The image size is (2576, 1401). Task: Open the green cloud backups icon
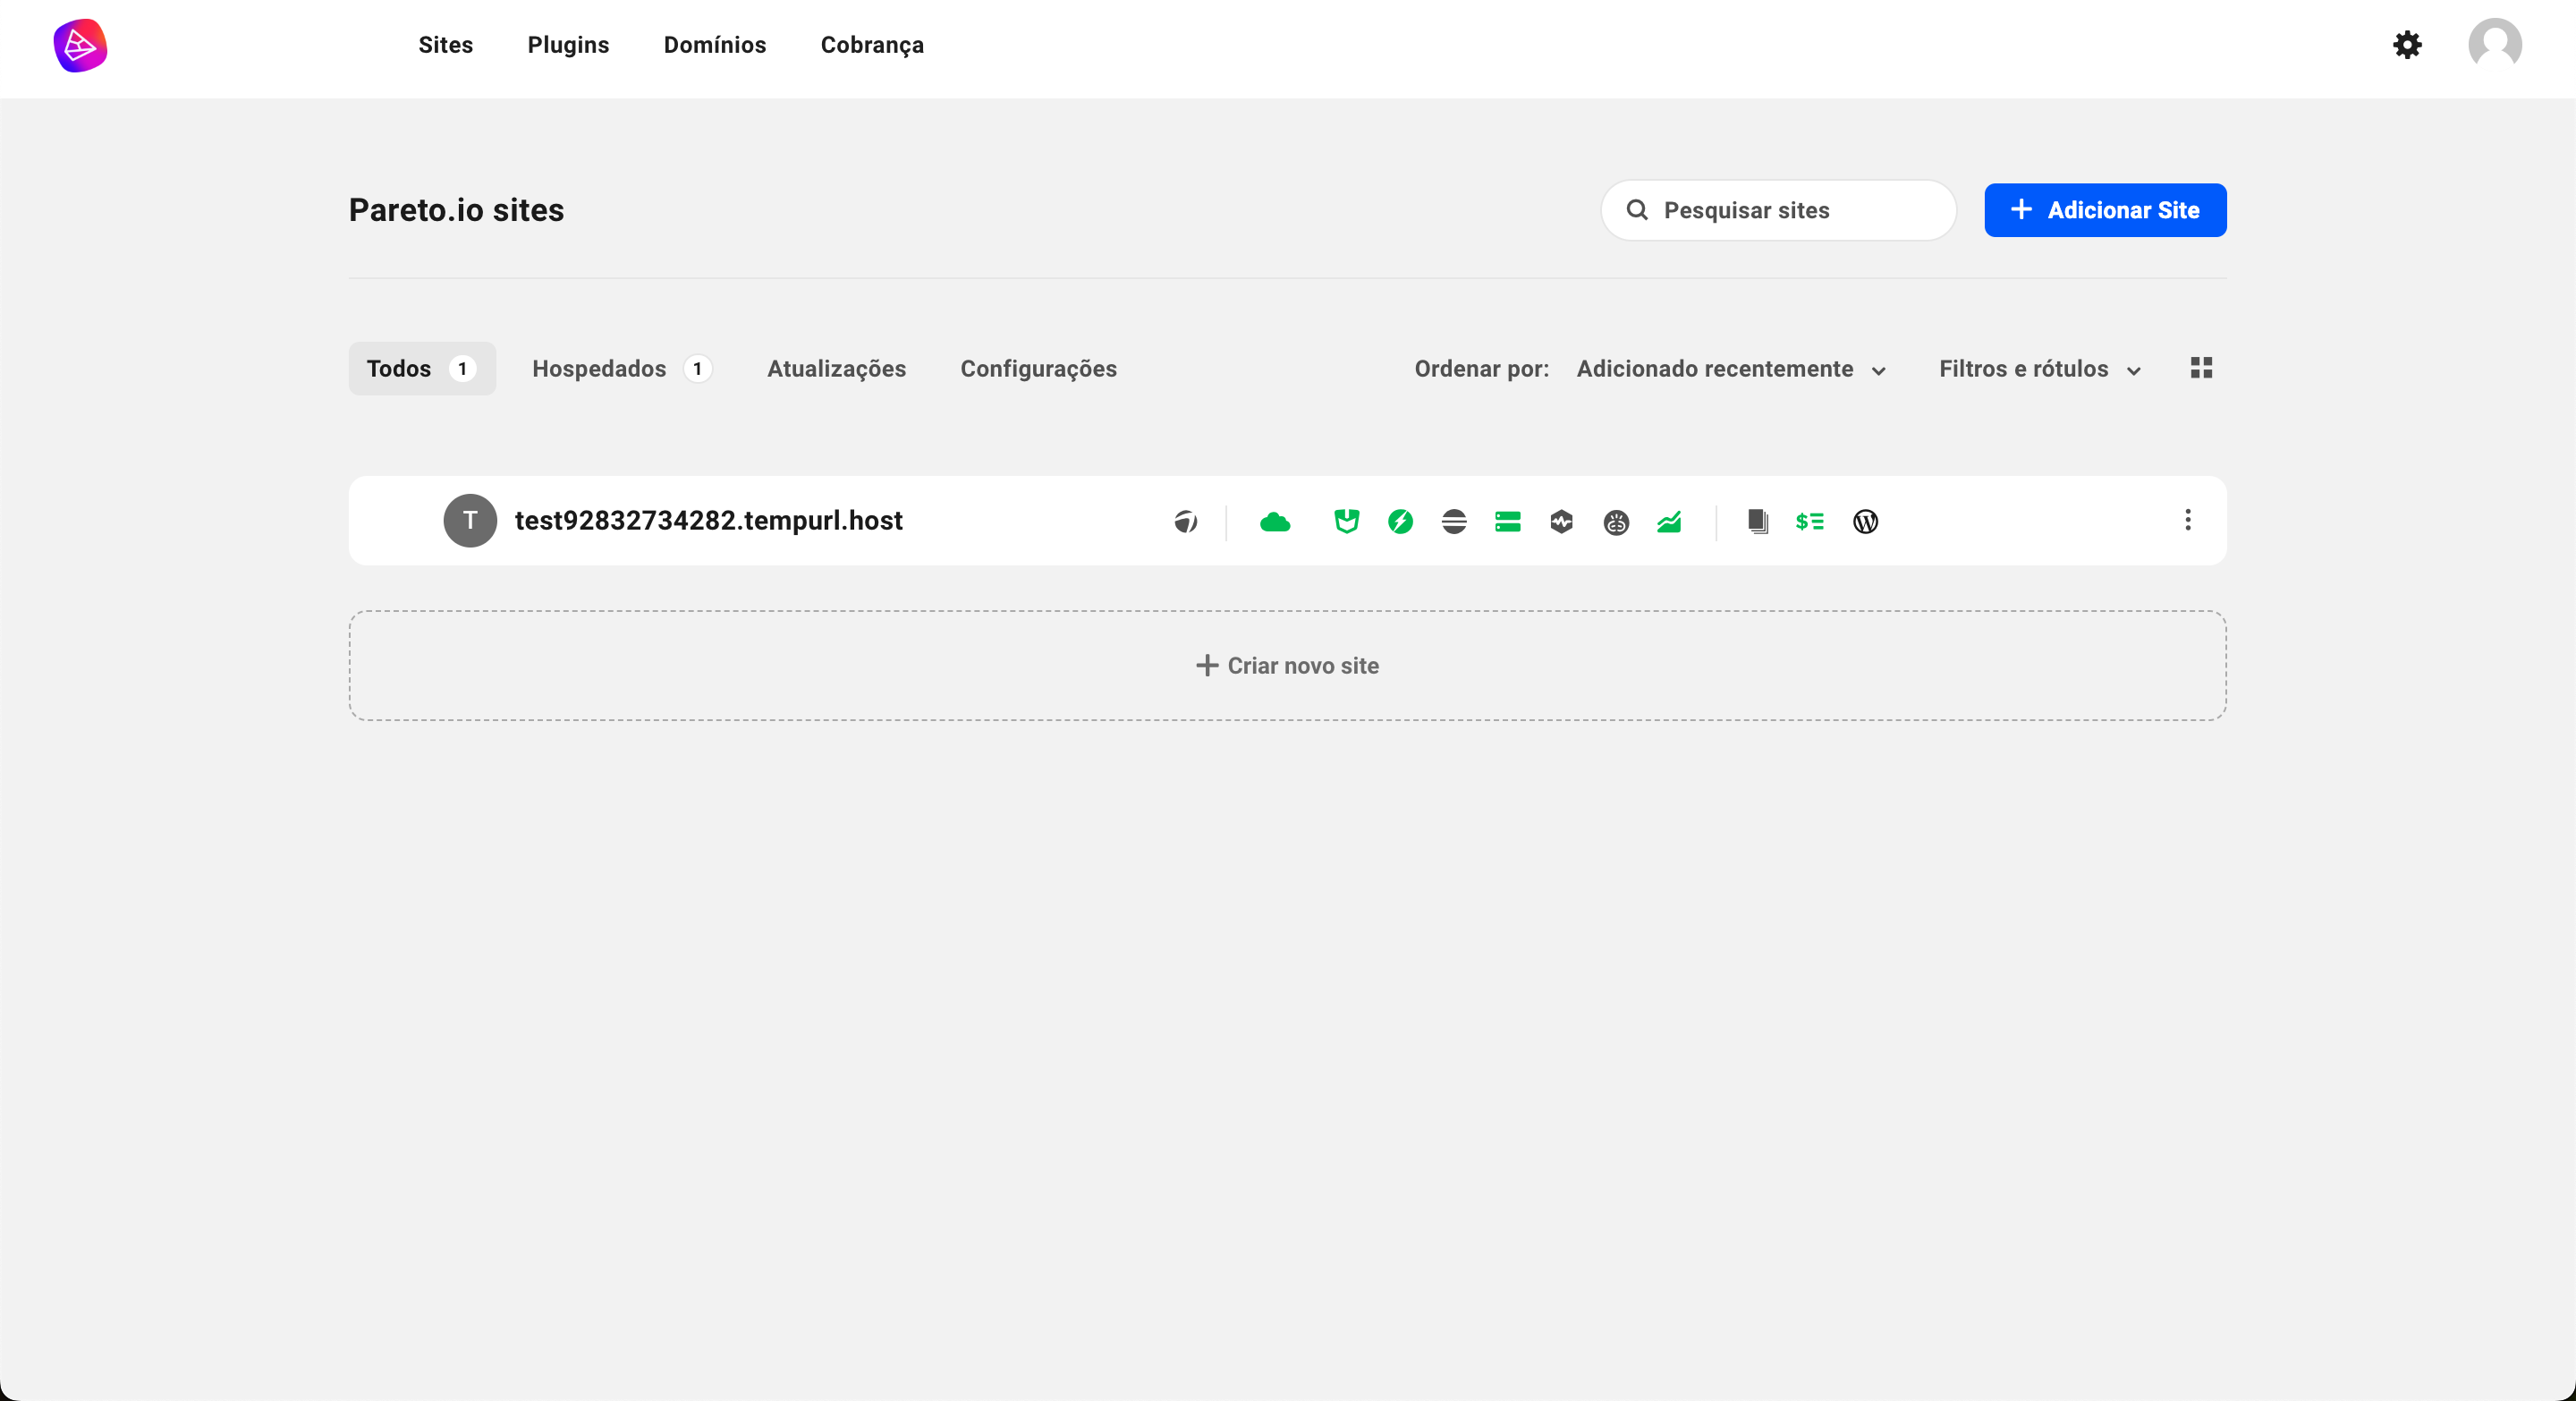1275,521
